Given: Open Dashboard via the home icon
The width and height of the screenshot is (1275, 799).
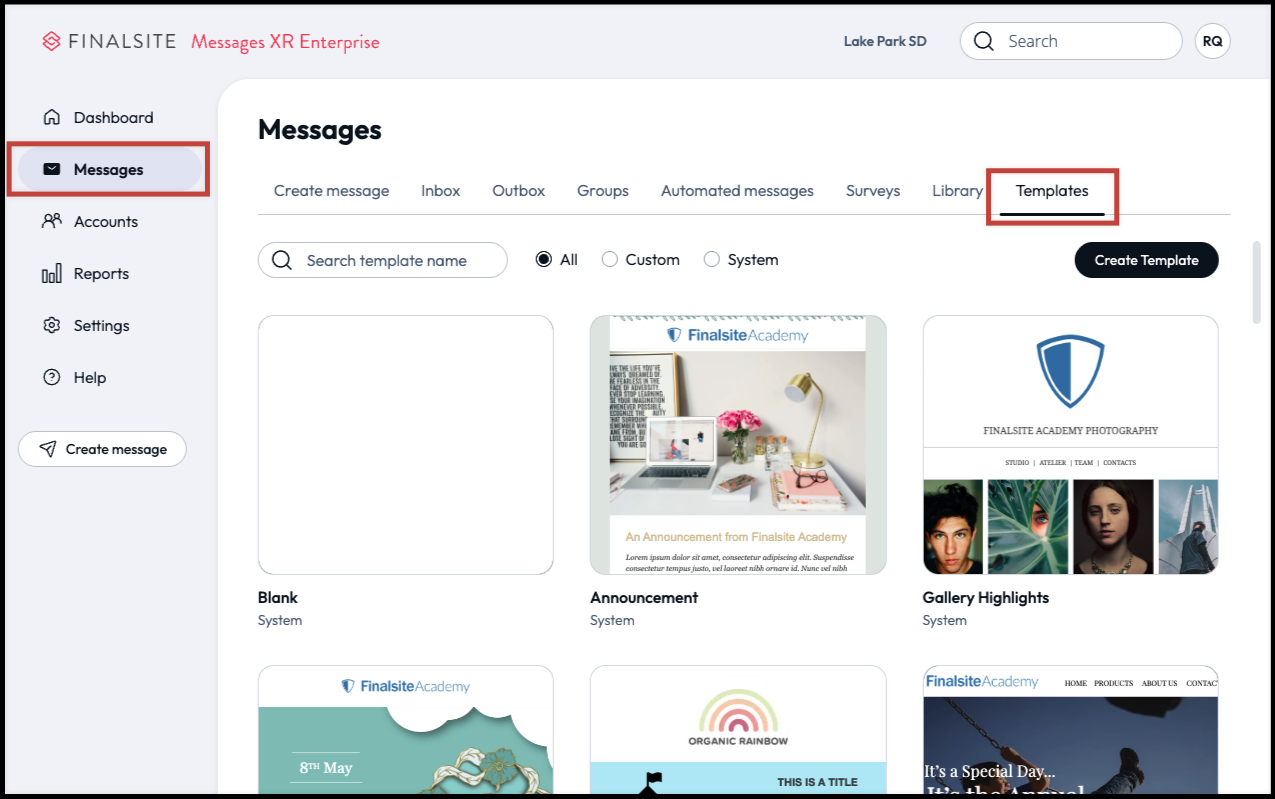Looking at the screenshot, I should point(52,117).
